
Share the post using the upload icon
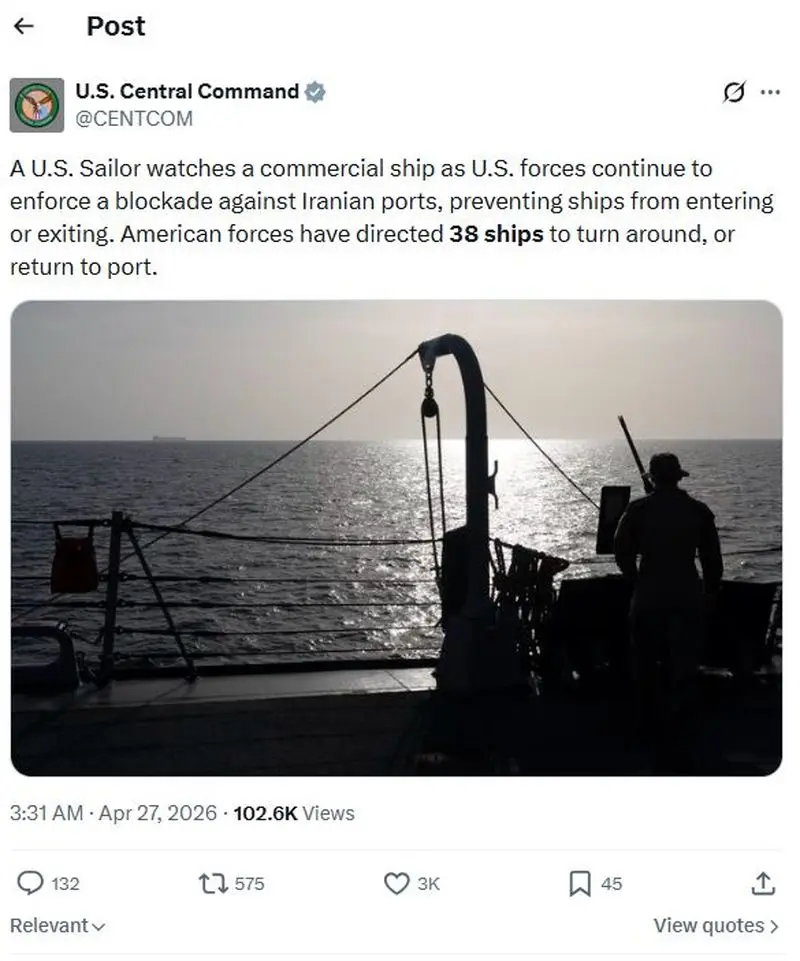[x=763, y=883]
